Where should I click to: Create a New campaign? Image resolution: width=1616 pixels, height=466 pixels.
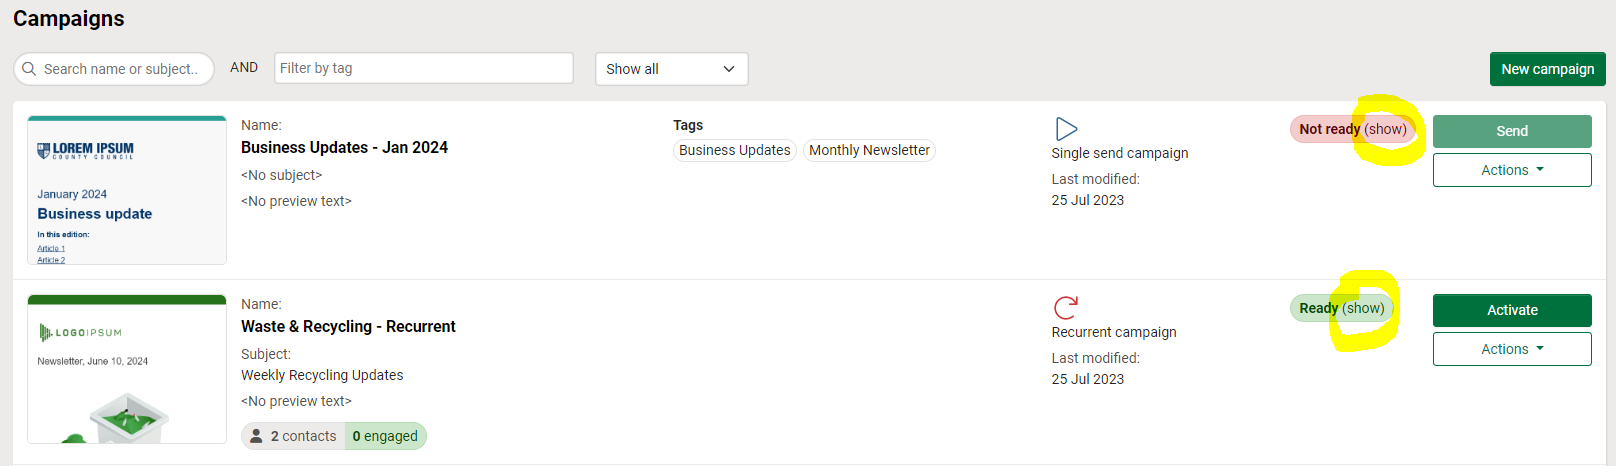(x=1547, y=69)
